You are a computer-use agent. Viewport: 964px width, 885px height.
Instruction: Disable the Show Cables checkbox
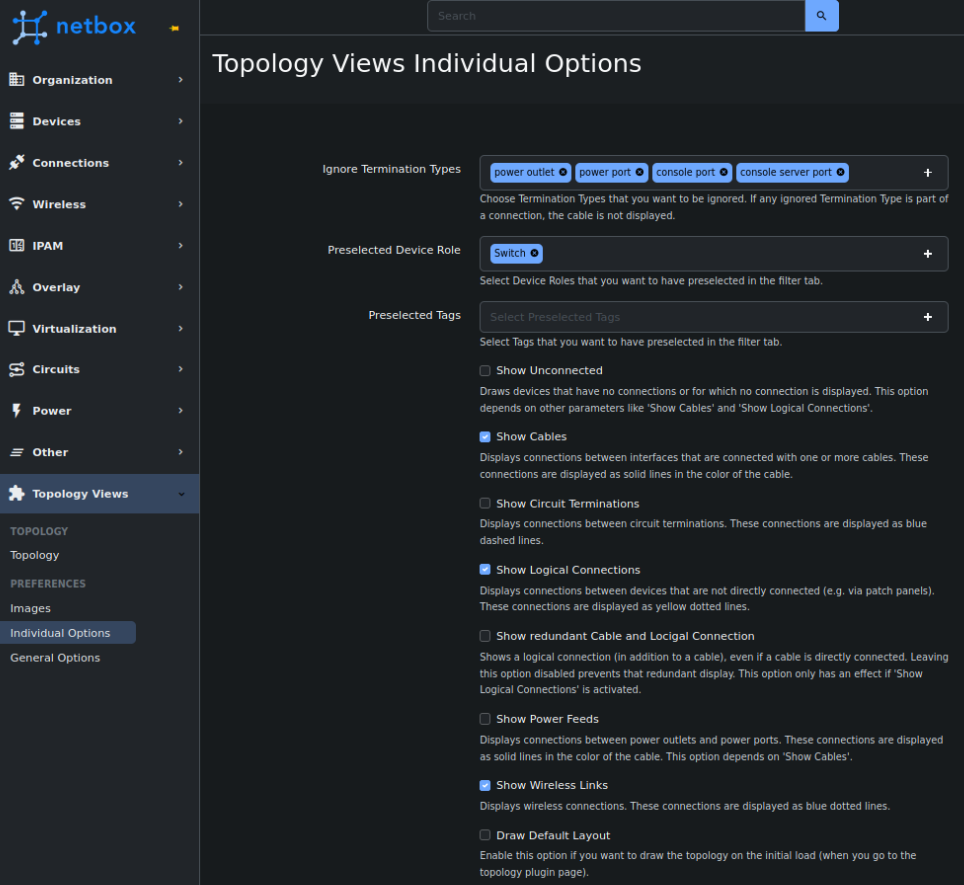click(x=485, y=436)
